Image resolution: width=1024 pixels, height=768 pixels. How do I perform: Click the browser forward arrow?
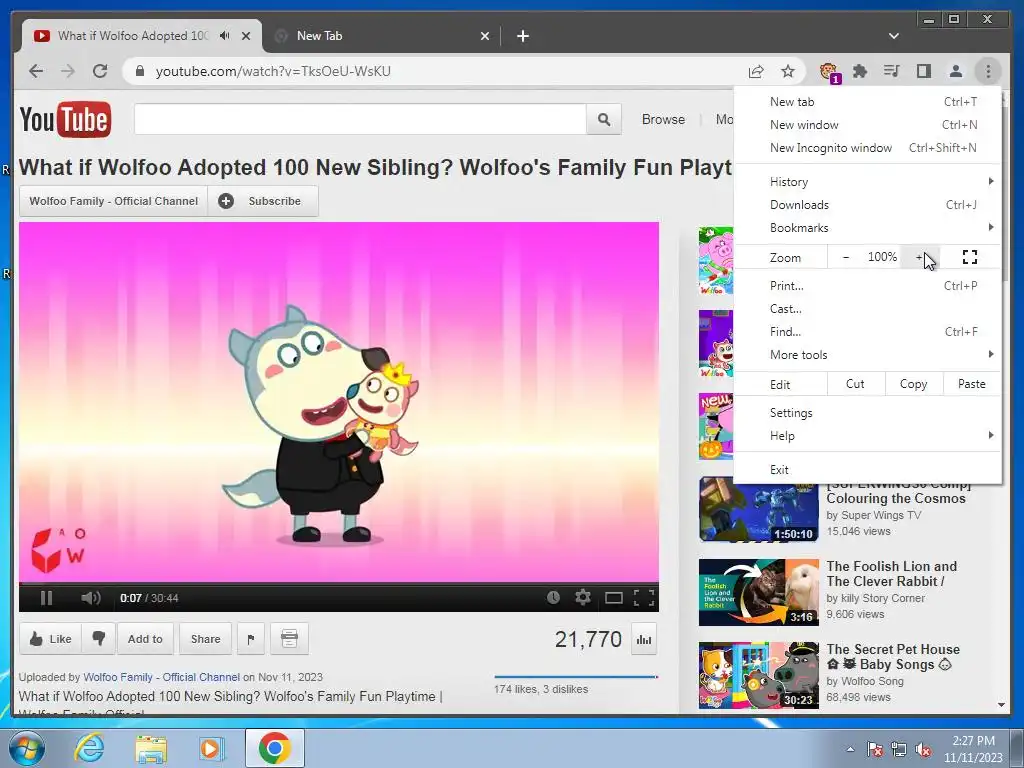coord(68,71)
